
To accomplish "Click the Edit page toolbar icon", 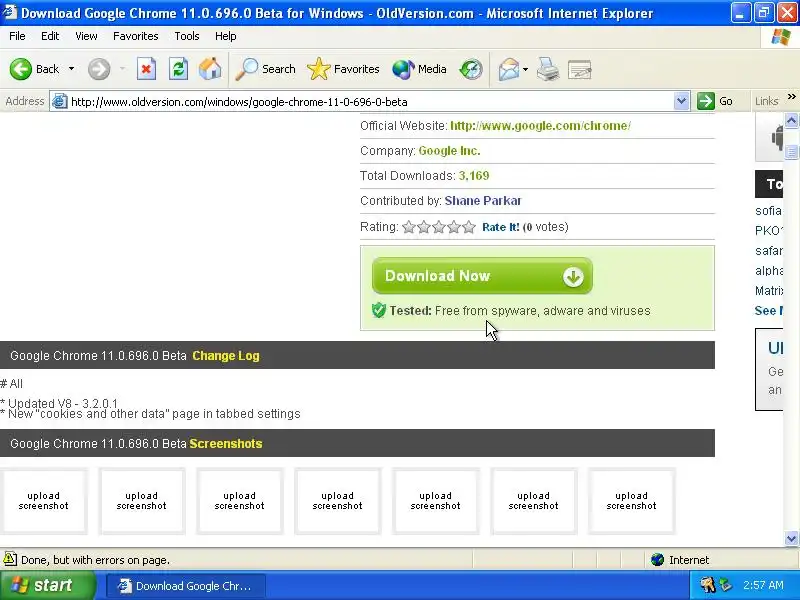I will coord(580,69).
